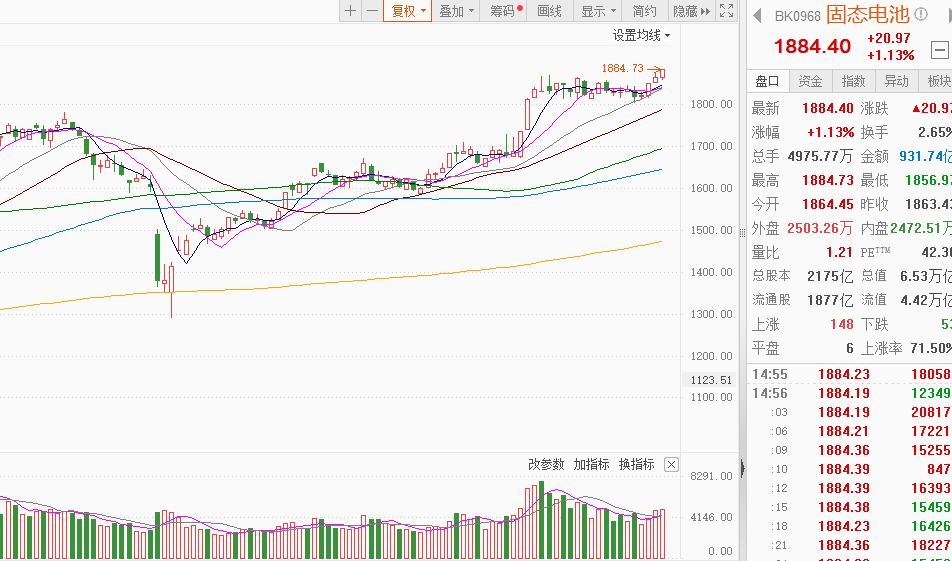Viewport: 952px width, 561px height.
Task: Click the plus zoom-in chart icon
Action: point(350,11)
